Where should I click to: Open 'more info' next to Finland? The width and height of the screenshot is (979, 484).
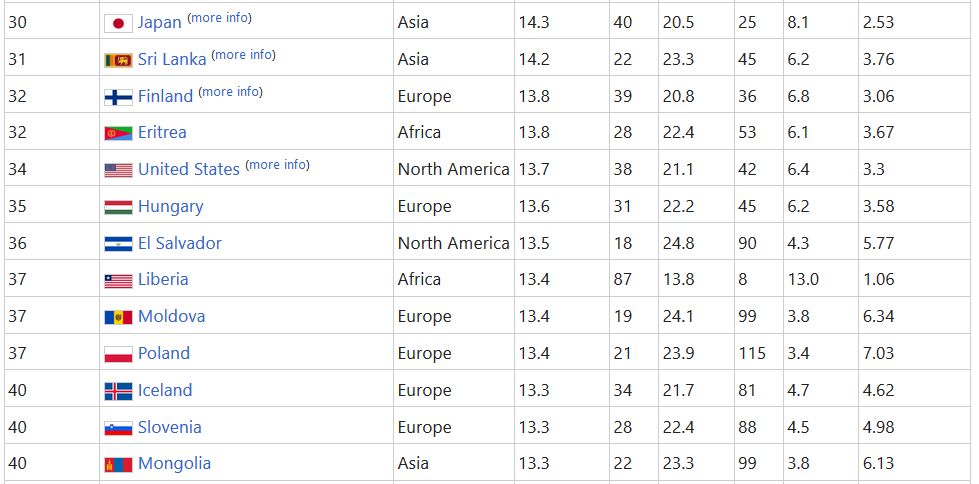230,92
